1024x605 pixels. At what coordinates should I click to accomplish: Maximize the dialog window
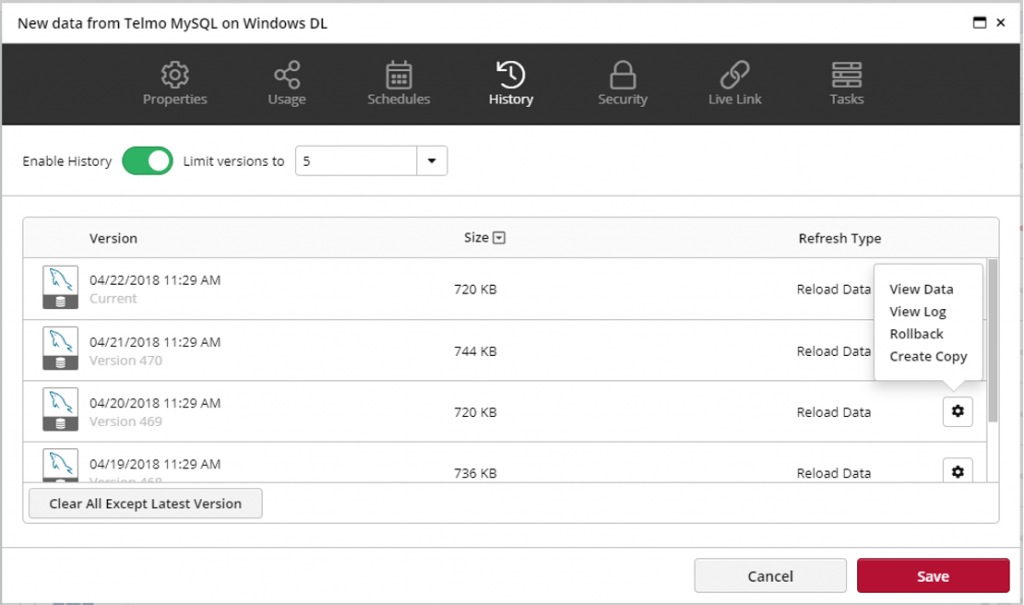click(979, 23)
